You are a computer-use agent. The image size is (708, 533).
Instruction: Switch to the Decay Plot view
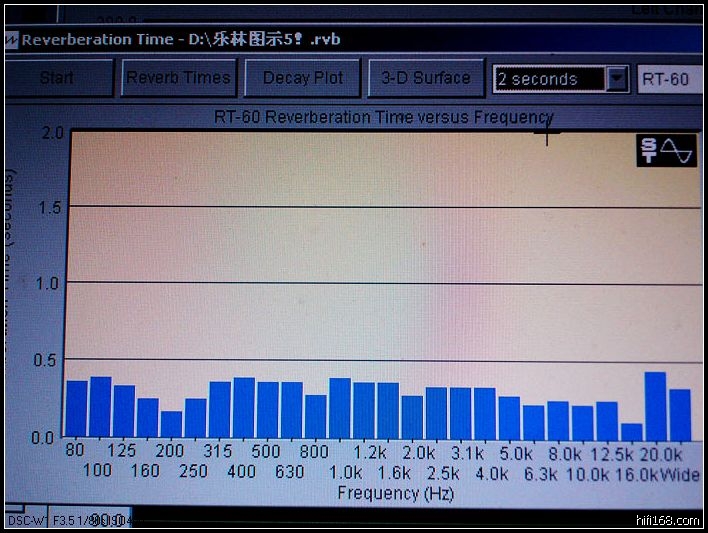click(302, 78)
